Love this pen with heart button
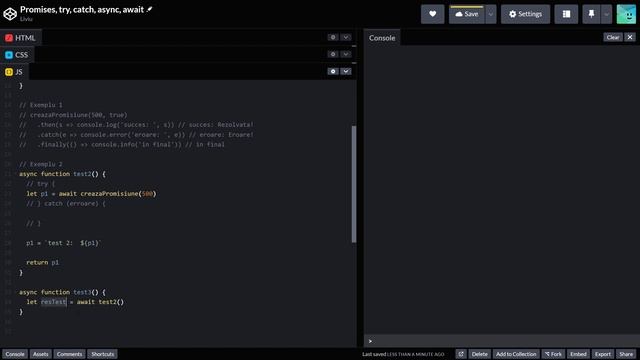Image resolution: width=640 pixels, height=360 pixels. (432, 14)
